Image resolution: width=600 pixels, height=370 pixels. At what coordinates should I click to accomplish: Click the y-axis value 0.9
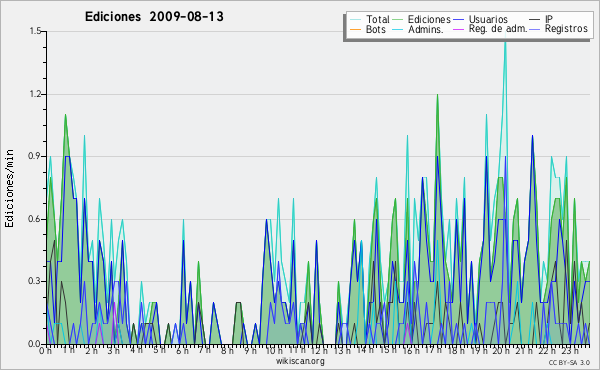click(x=35, y=156)
